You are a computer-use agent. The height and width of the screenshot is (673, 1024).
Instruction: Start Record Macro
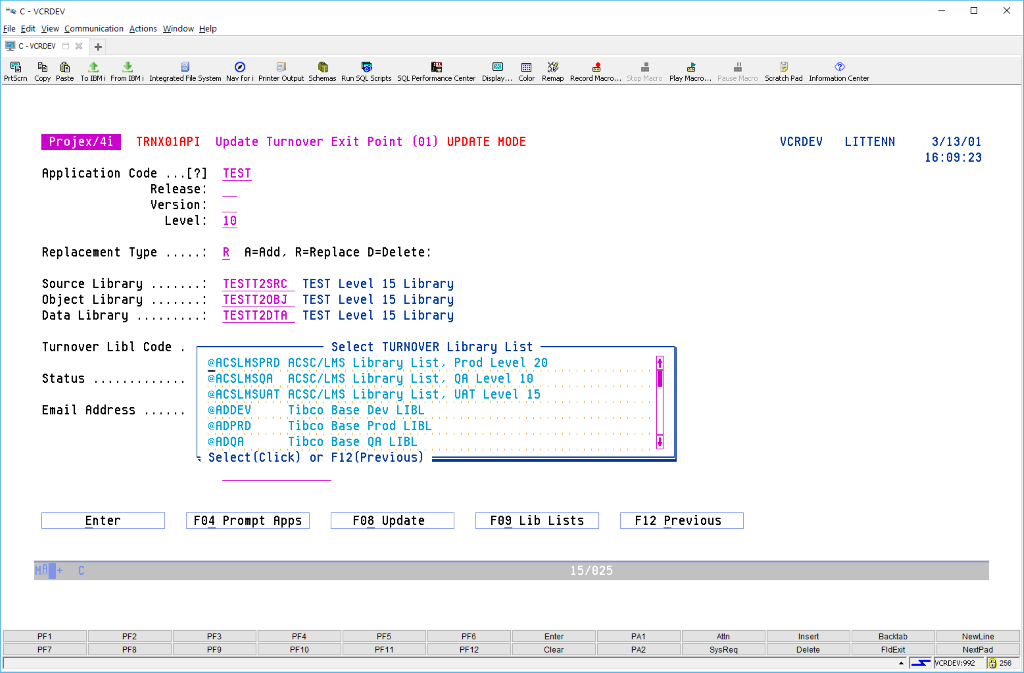(x=596, y=71)
